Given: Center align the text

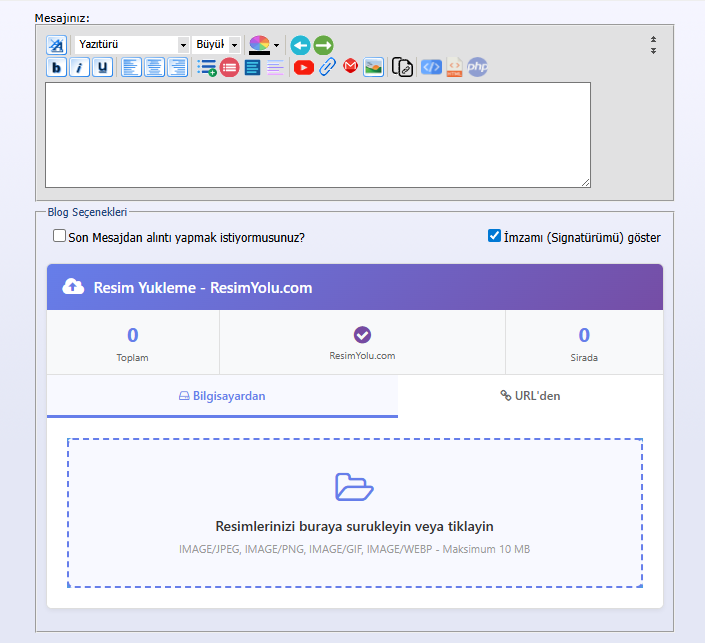Looking at the screenshot, I should 155,67.
